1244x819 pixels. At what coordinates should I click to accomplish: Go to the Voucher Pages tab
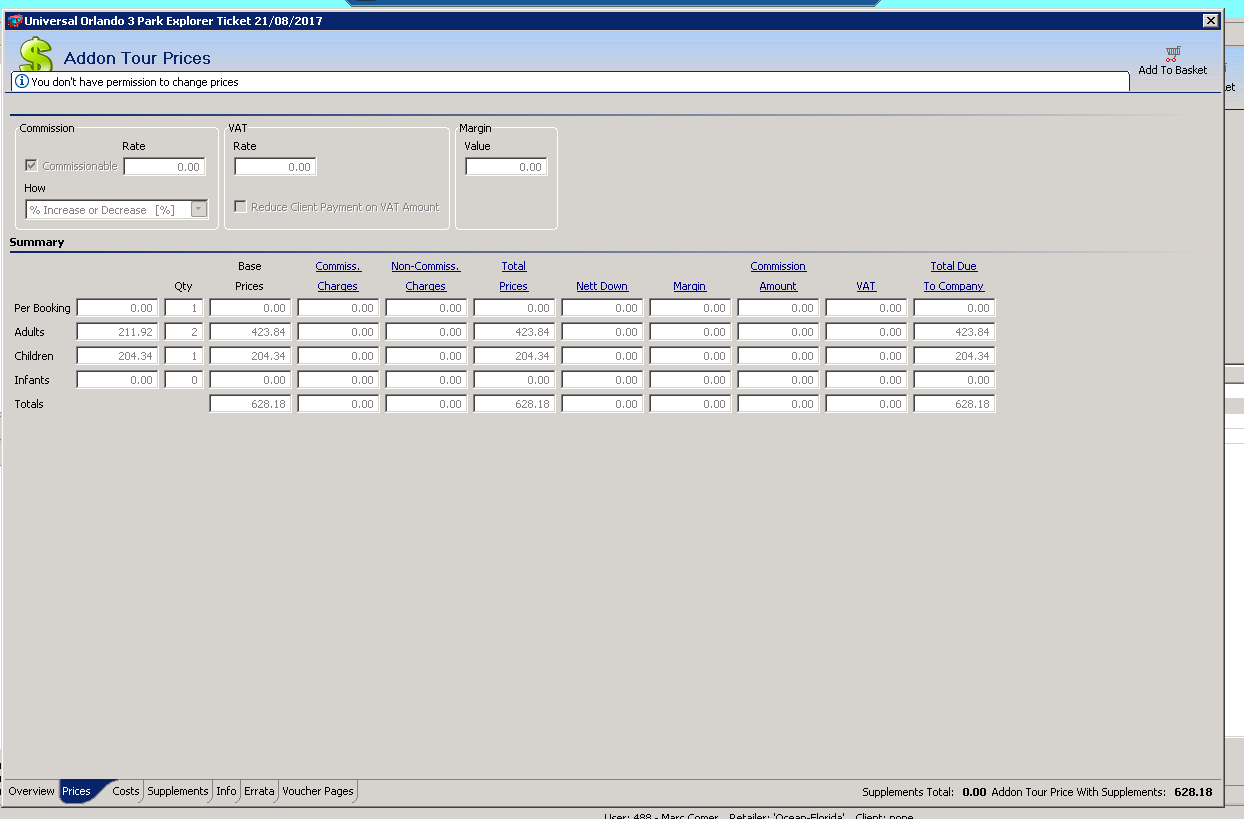point(318,791)
